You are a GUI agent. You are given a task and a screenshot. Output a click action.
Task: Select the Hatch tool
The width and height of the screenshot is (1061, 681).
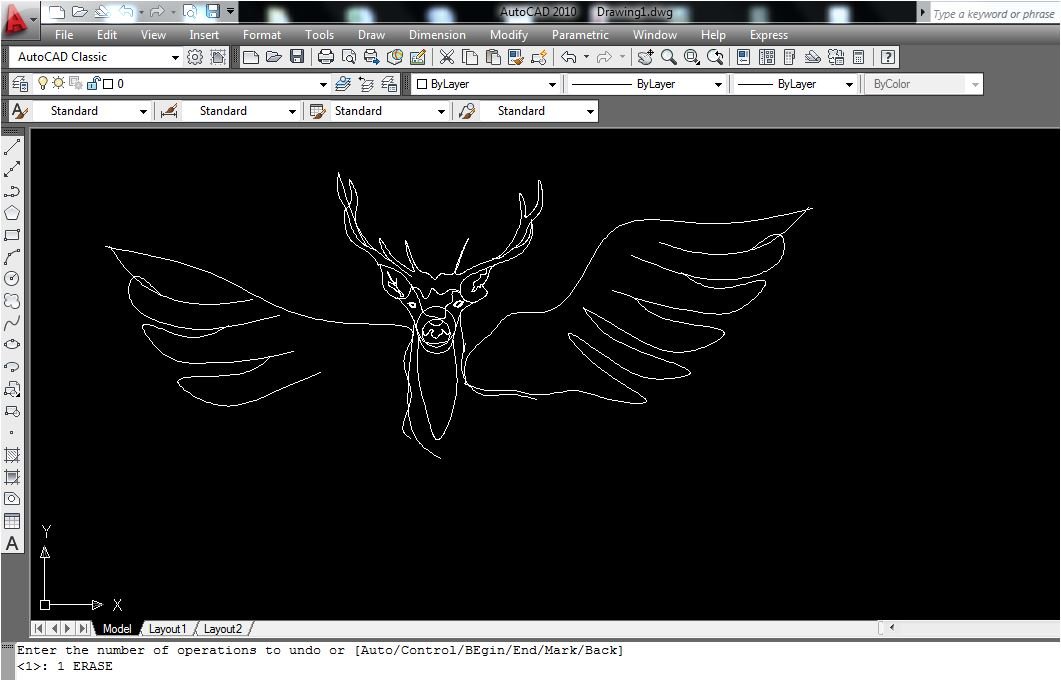pos(12,455)
